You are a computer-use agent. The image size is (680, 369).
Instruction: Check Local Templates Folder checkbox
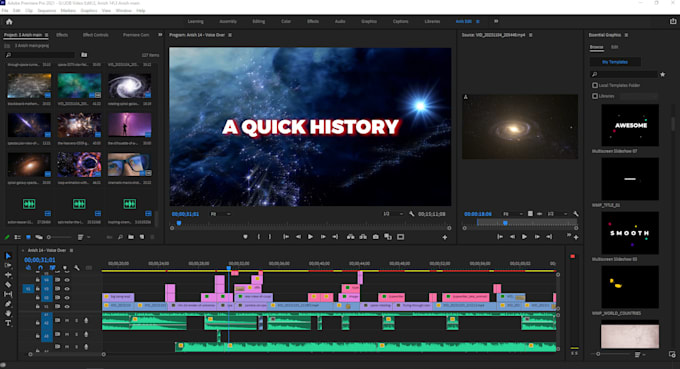[595, 85]
